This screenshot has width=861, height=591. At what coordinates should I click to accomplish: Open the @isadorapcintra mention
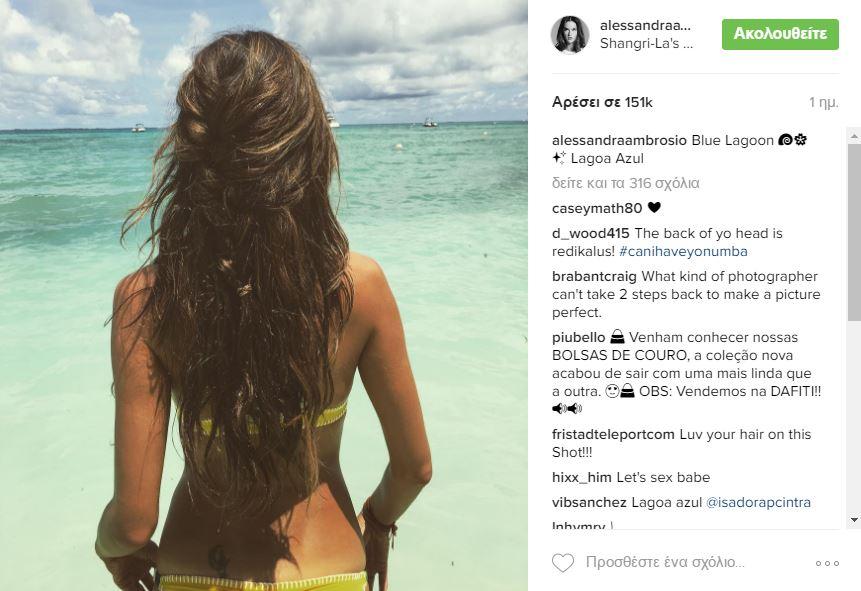(758, 503)
